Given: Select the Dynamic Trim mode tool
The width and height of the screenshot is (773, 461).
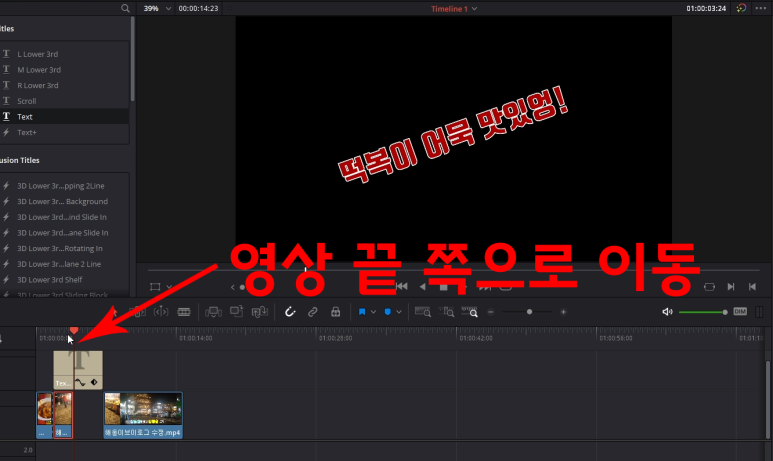Looking at the screenshot, I should tap(161, 312).
